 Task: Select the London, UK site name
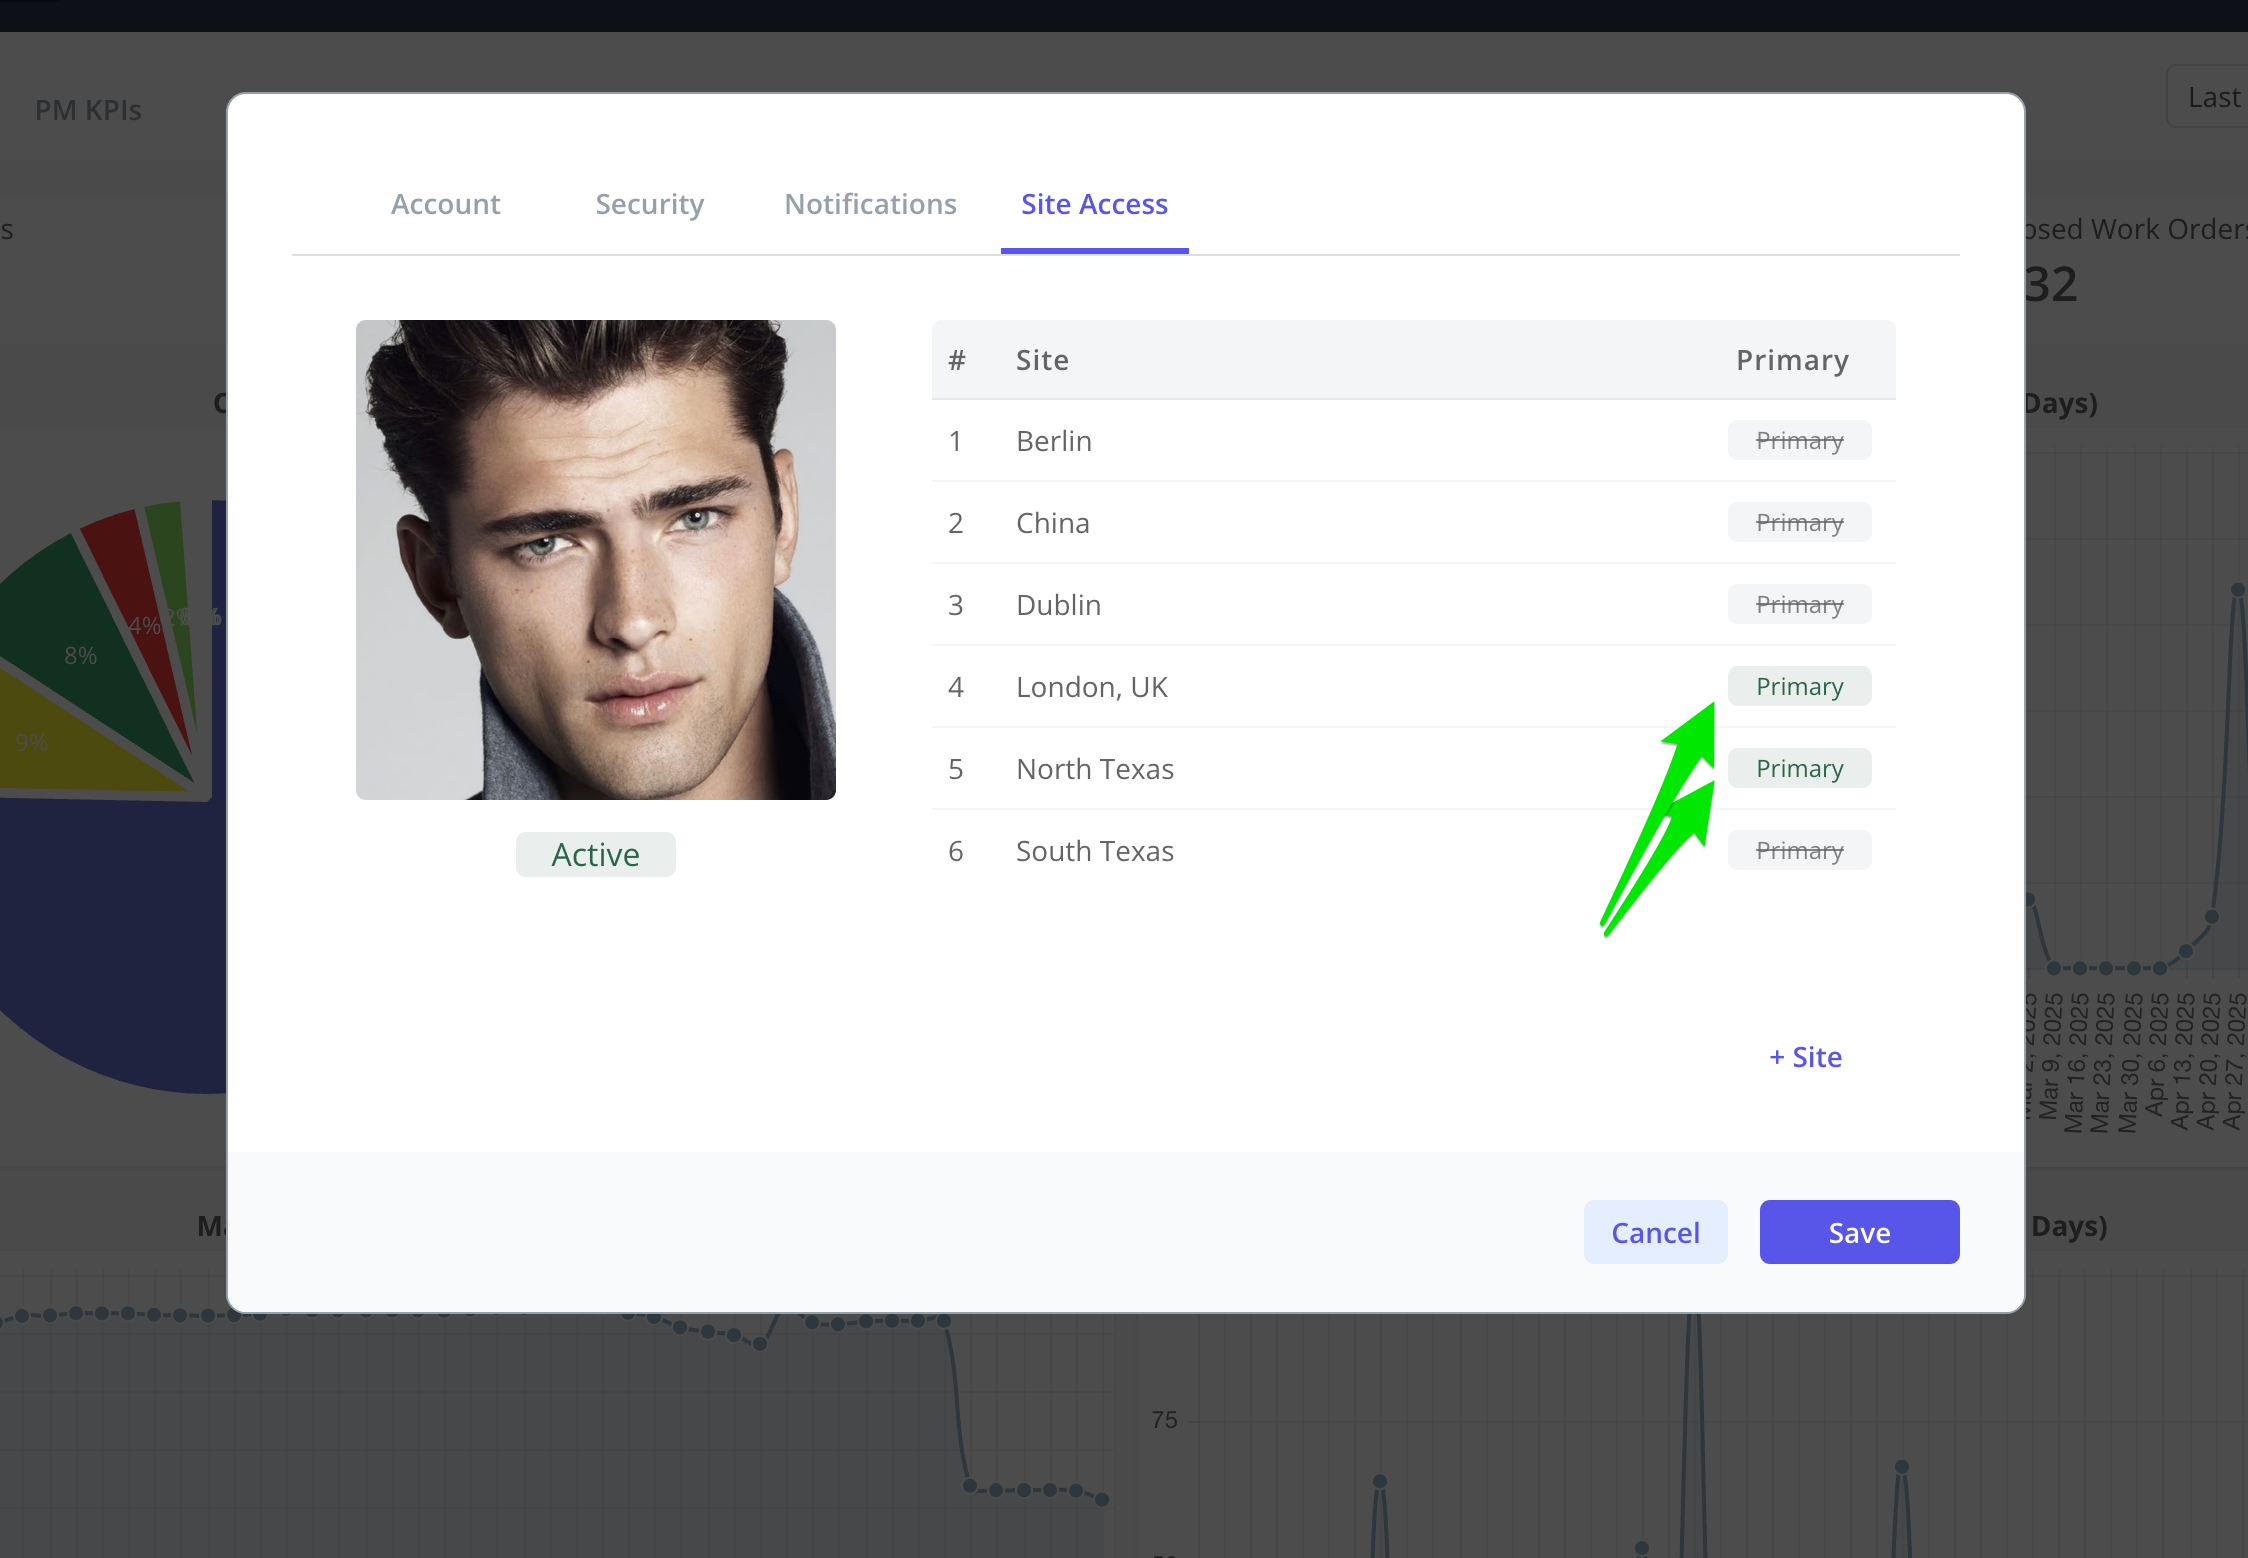point(1091,687)
